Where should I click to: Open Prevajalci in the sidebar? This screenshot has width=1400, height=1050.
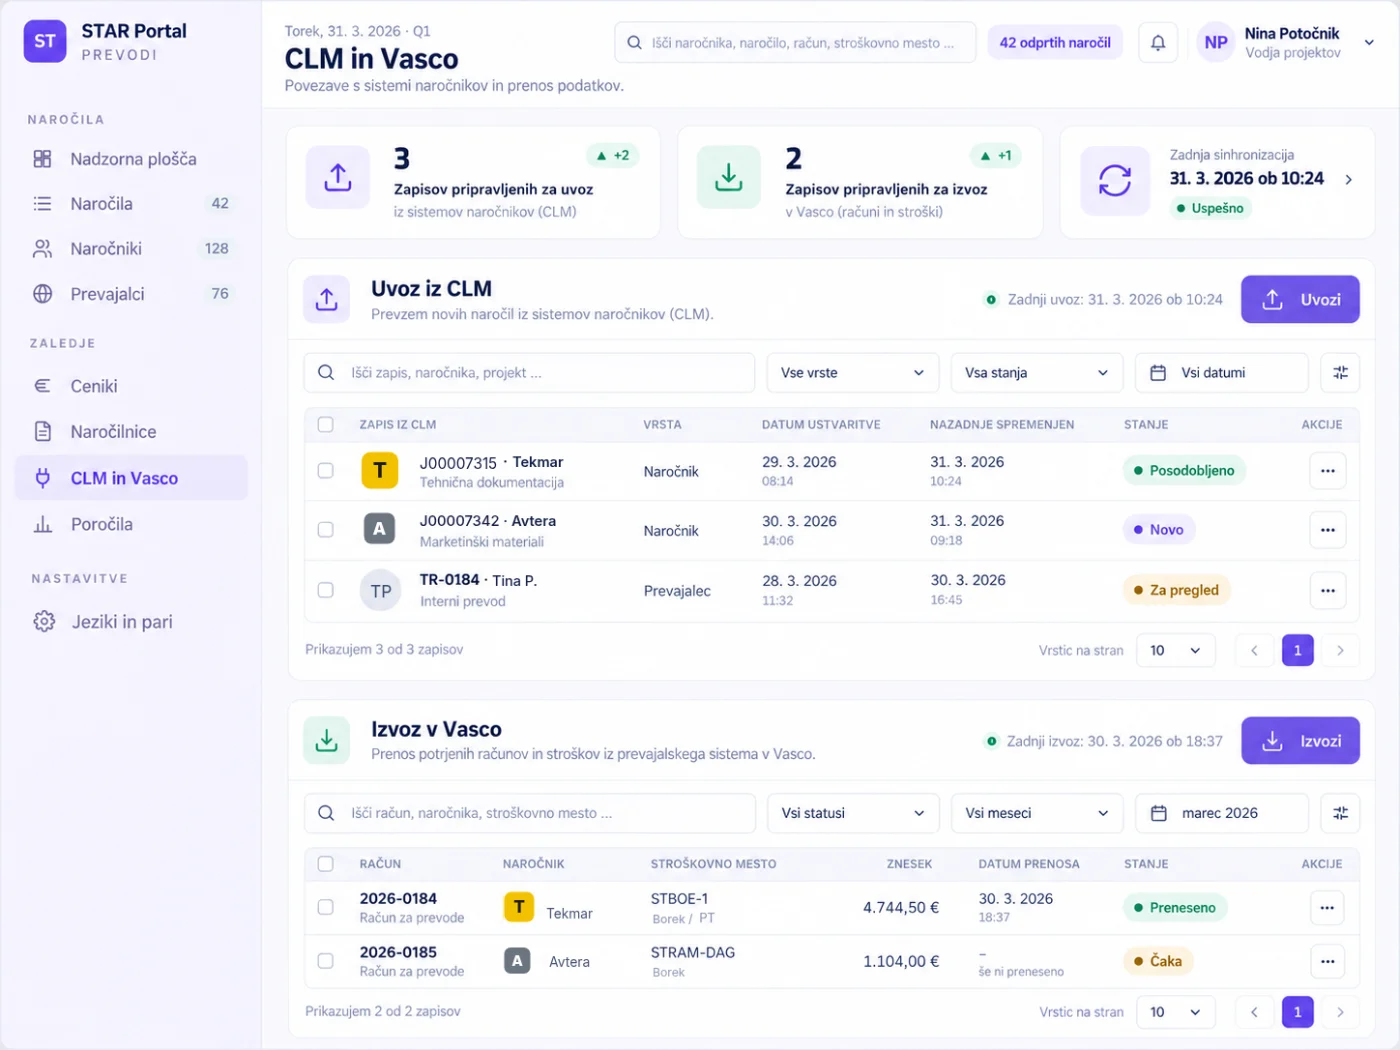tap(132, 294)
